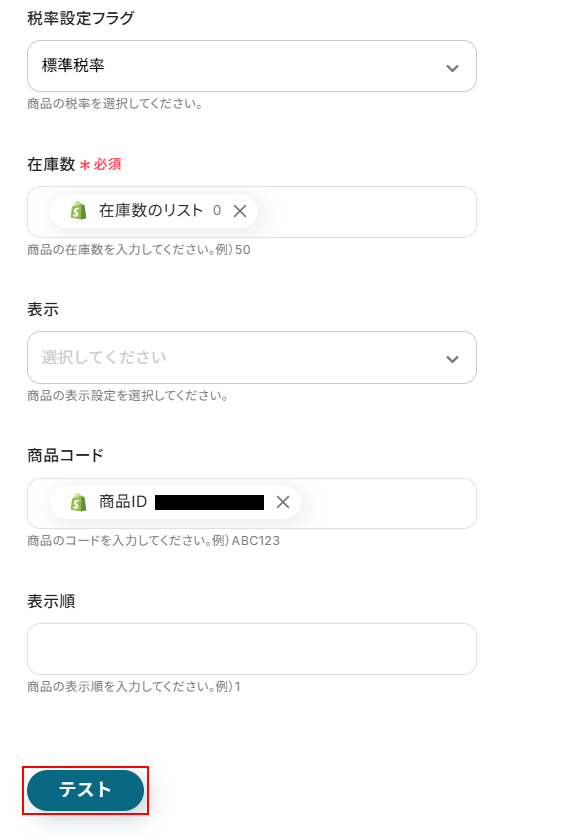Focus the empty 表示順 input field
This screenshot has height=840, width=576.
tap(252, 649)
